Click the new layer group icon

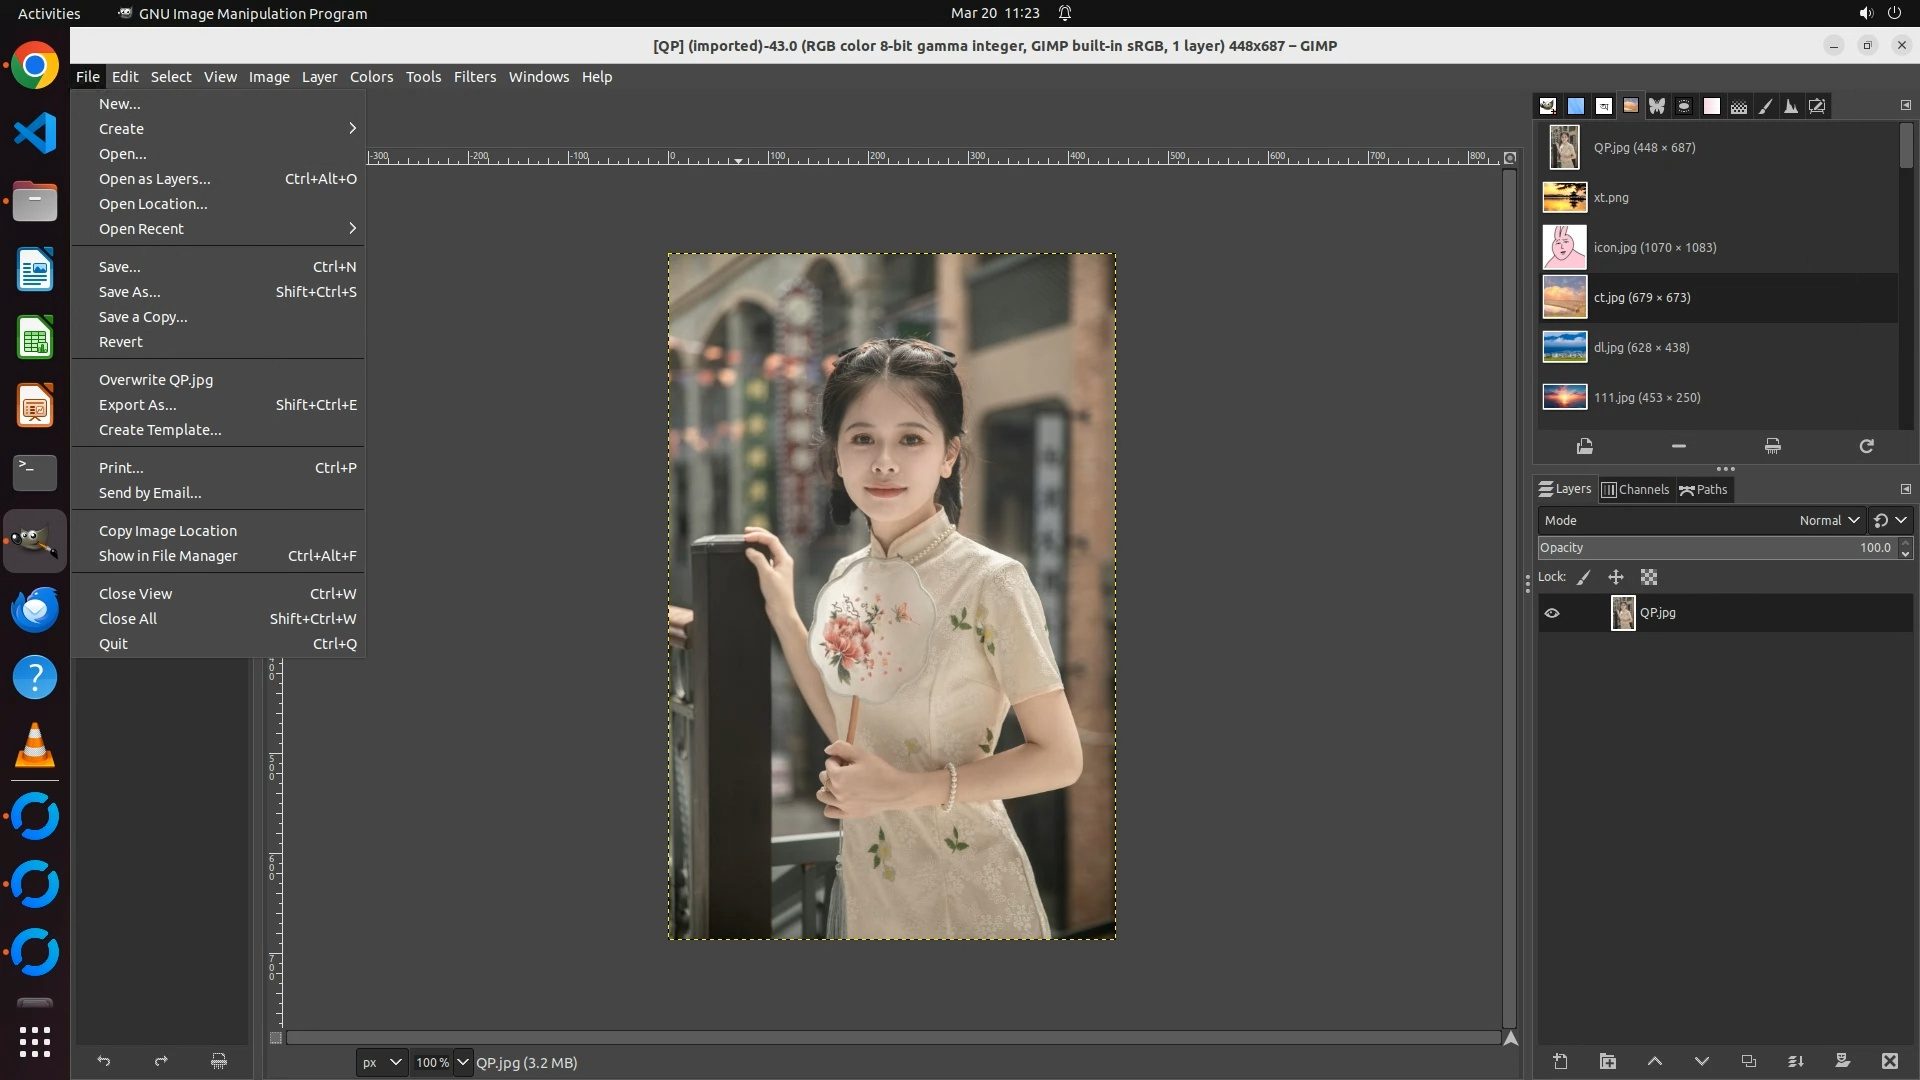1607,1062
